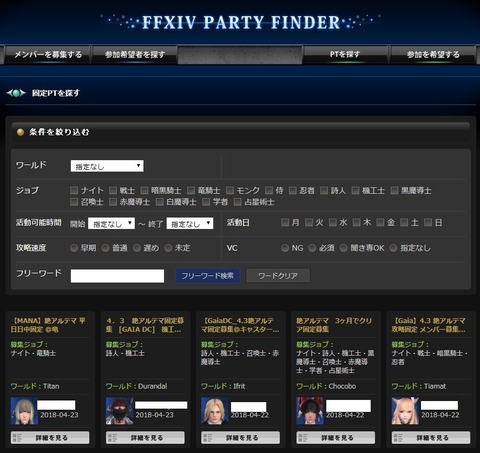Check the 詩人 job checkbox

(x=324, y=190)
